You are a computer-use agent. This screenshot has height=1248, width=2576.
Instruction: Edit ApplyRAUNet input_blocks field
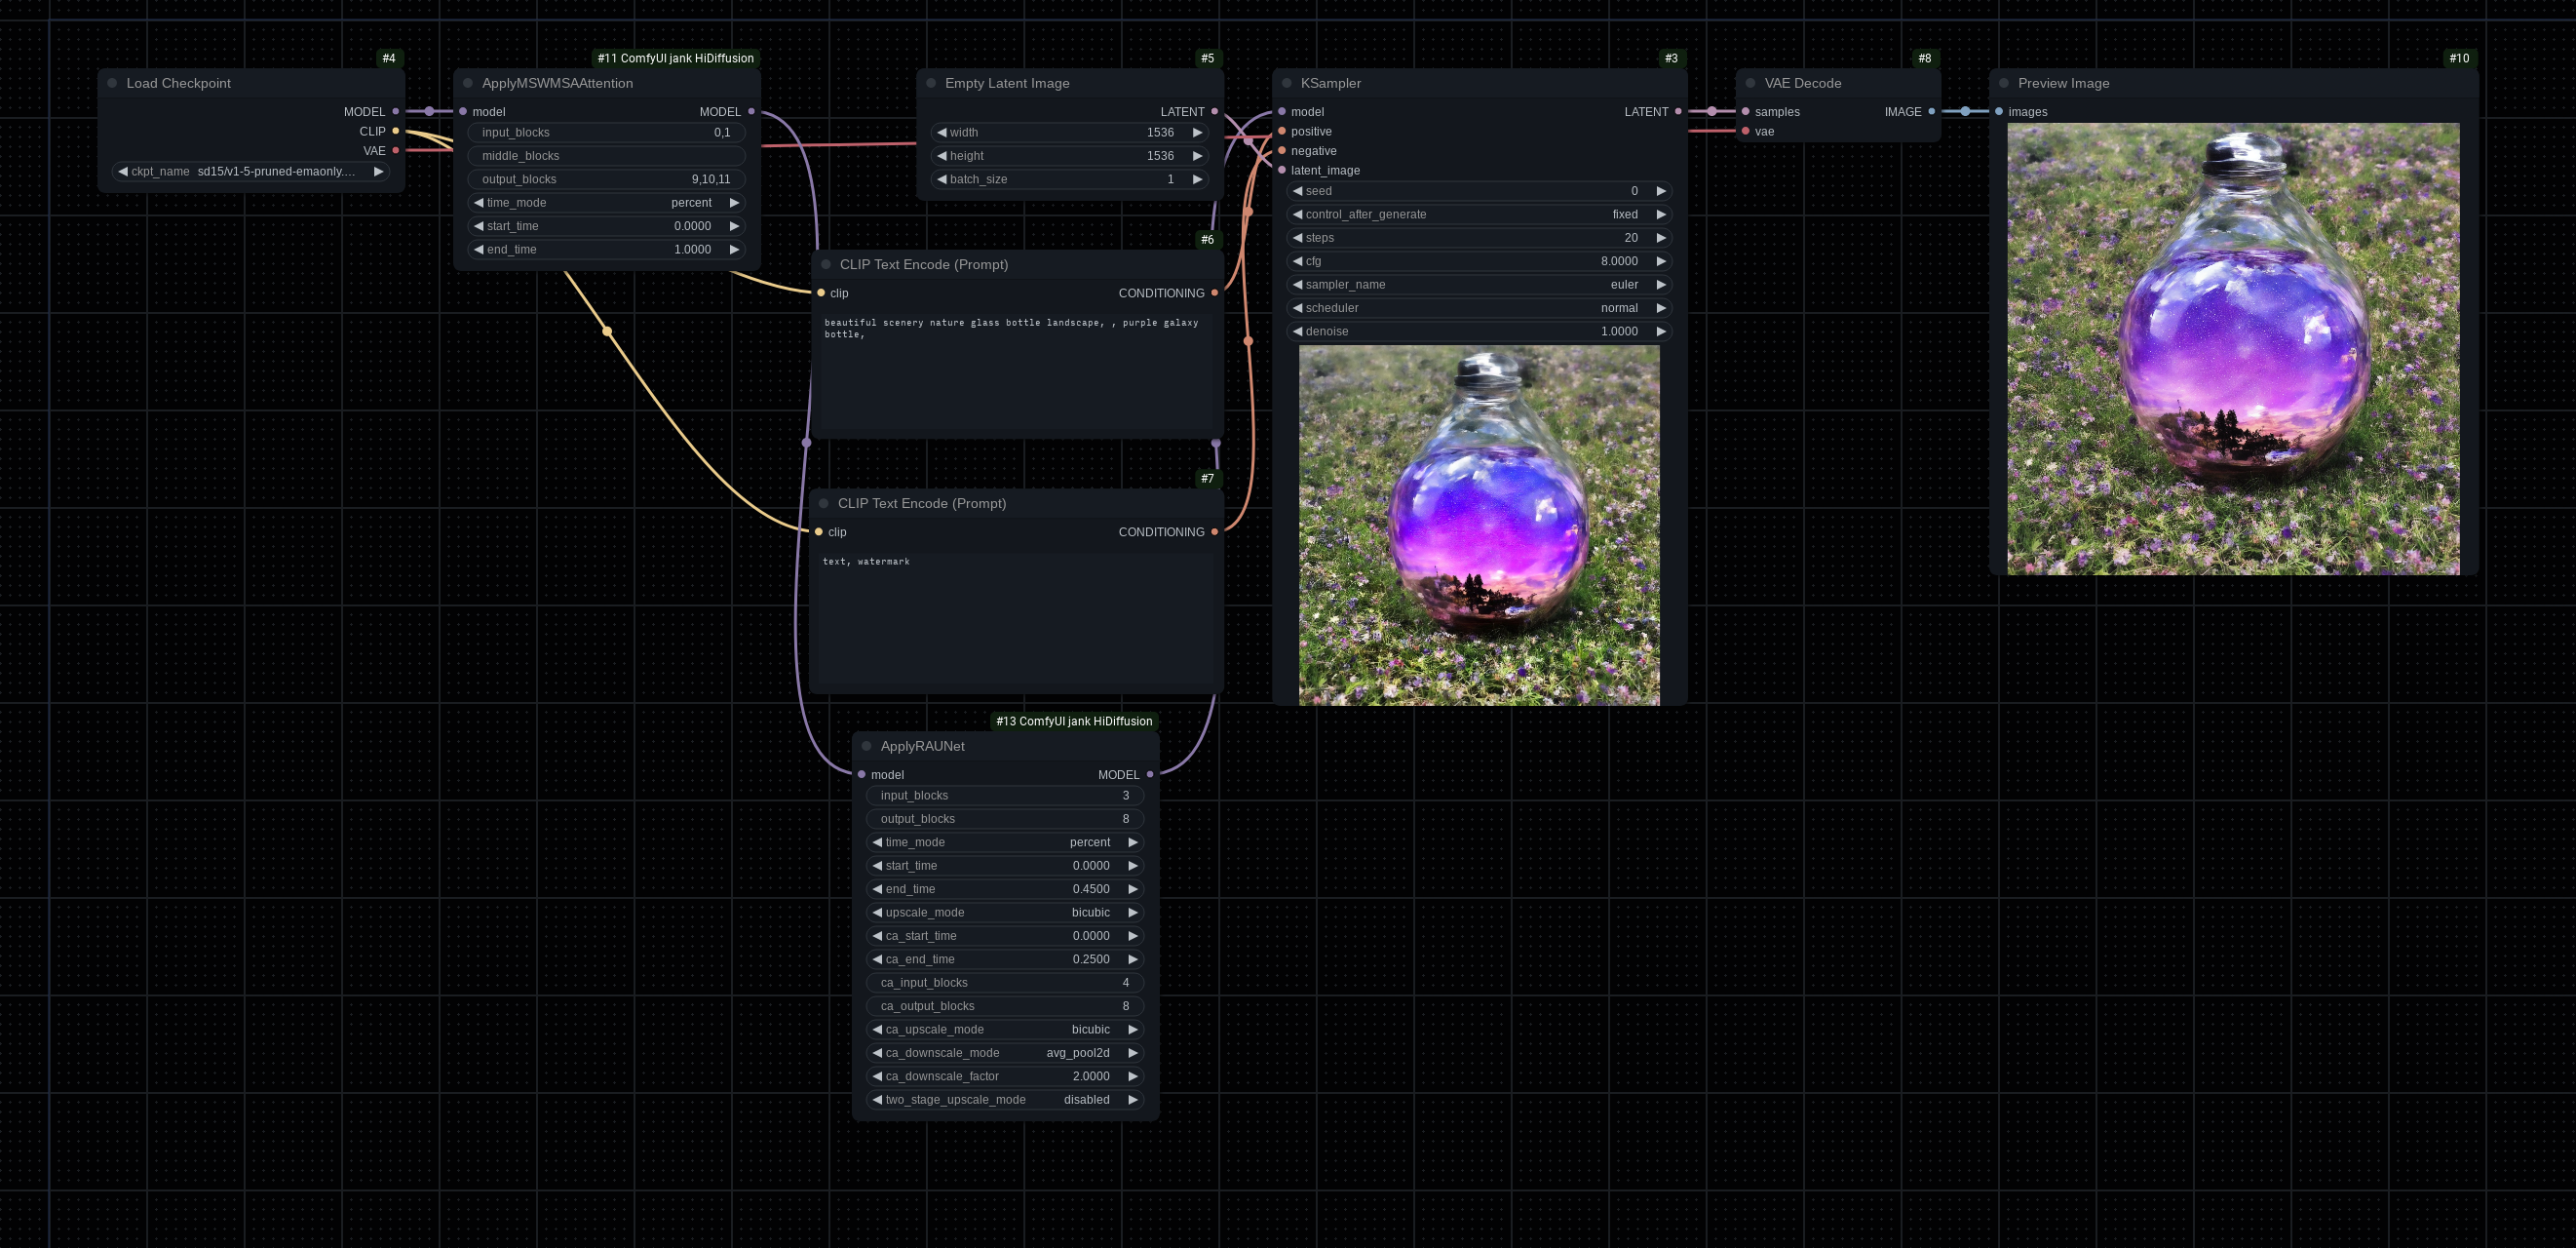[1005, 795]
